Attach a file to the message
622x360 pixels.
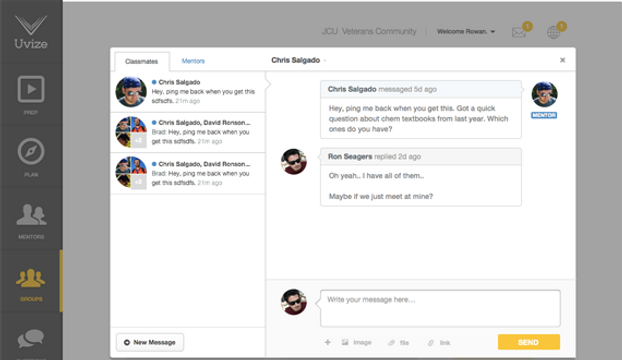[x=398, y=343]
